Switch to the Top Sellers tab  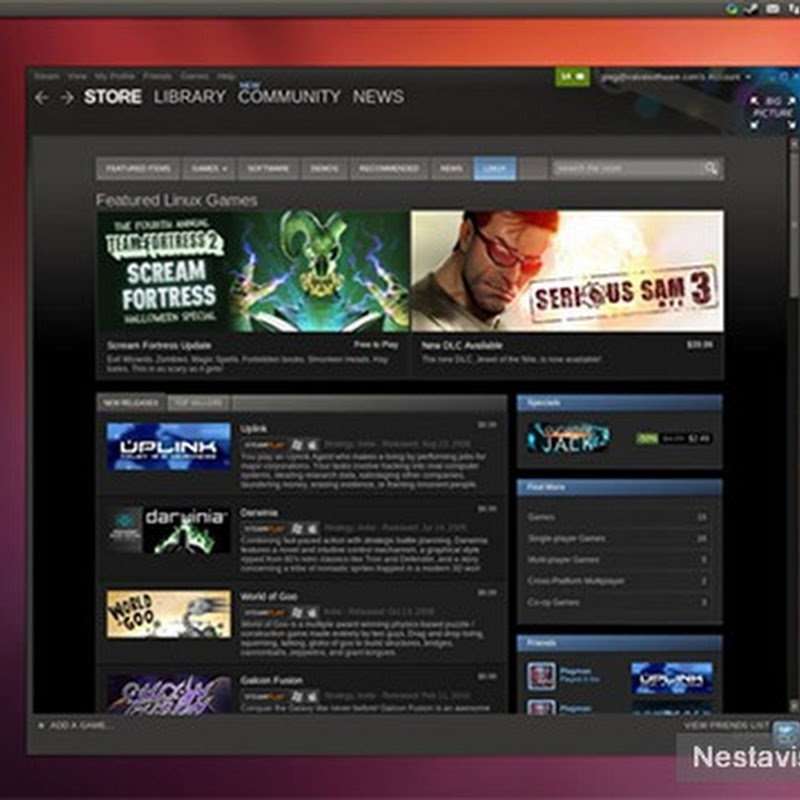pos(198,403)
